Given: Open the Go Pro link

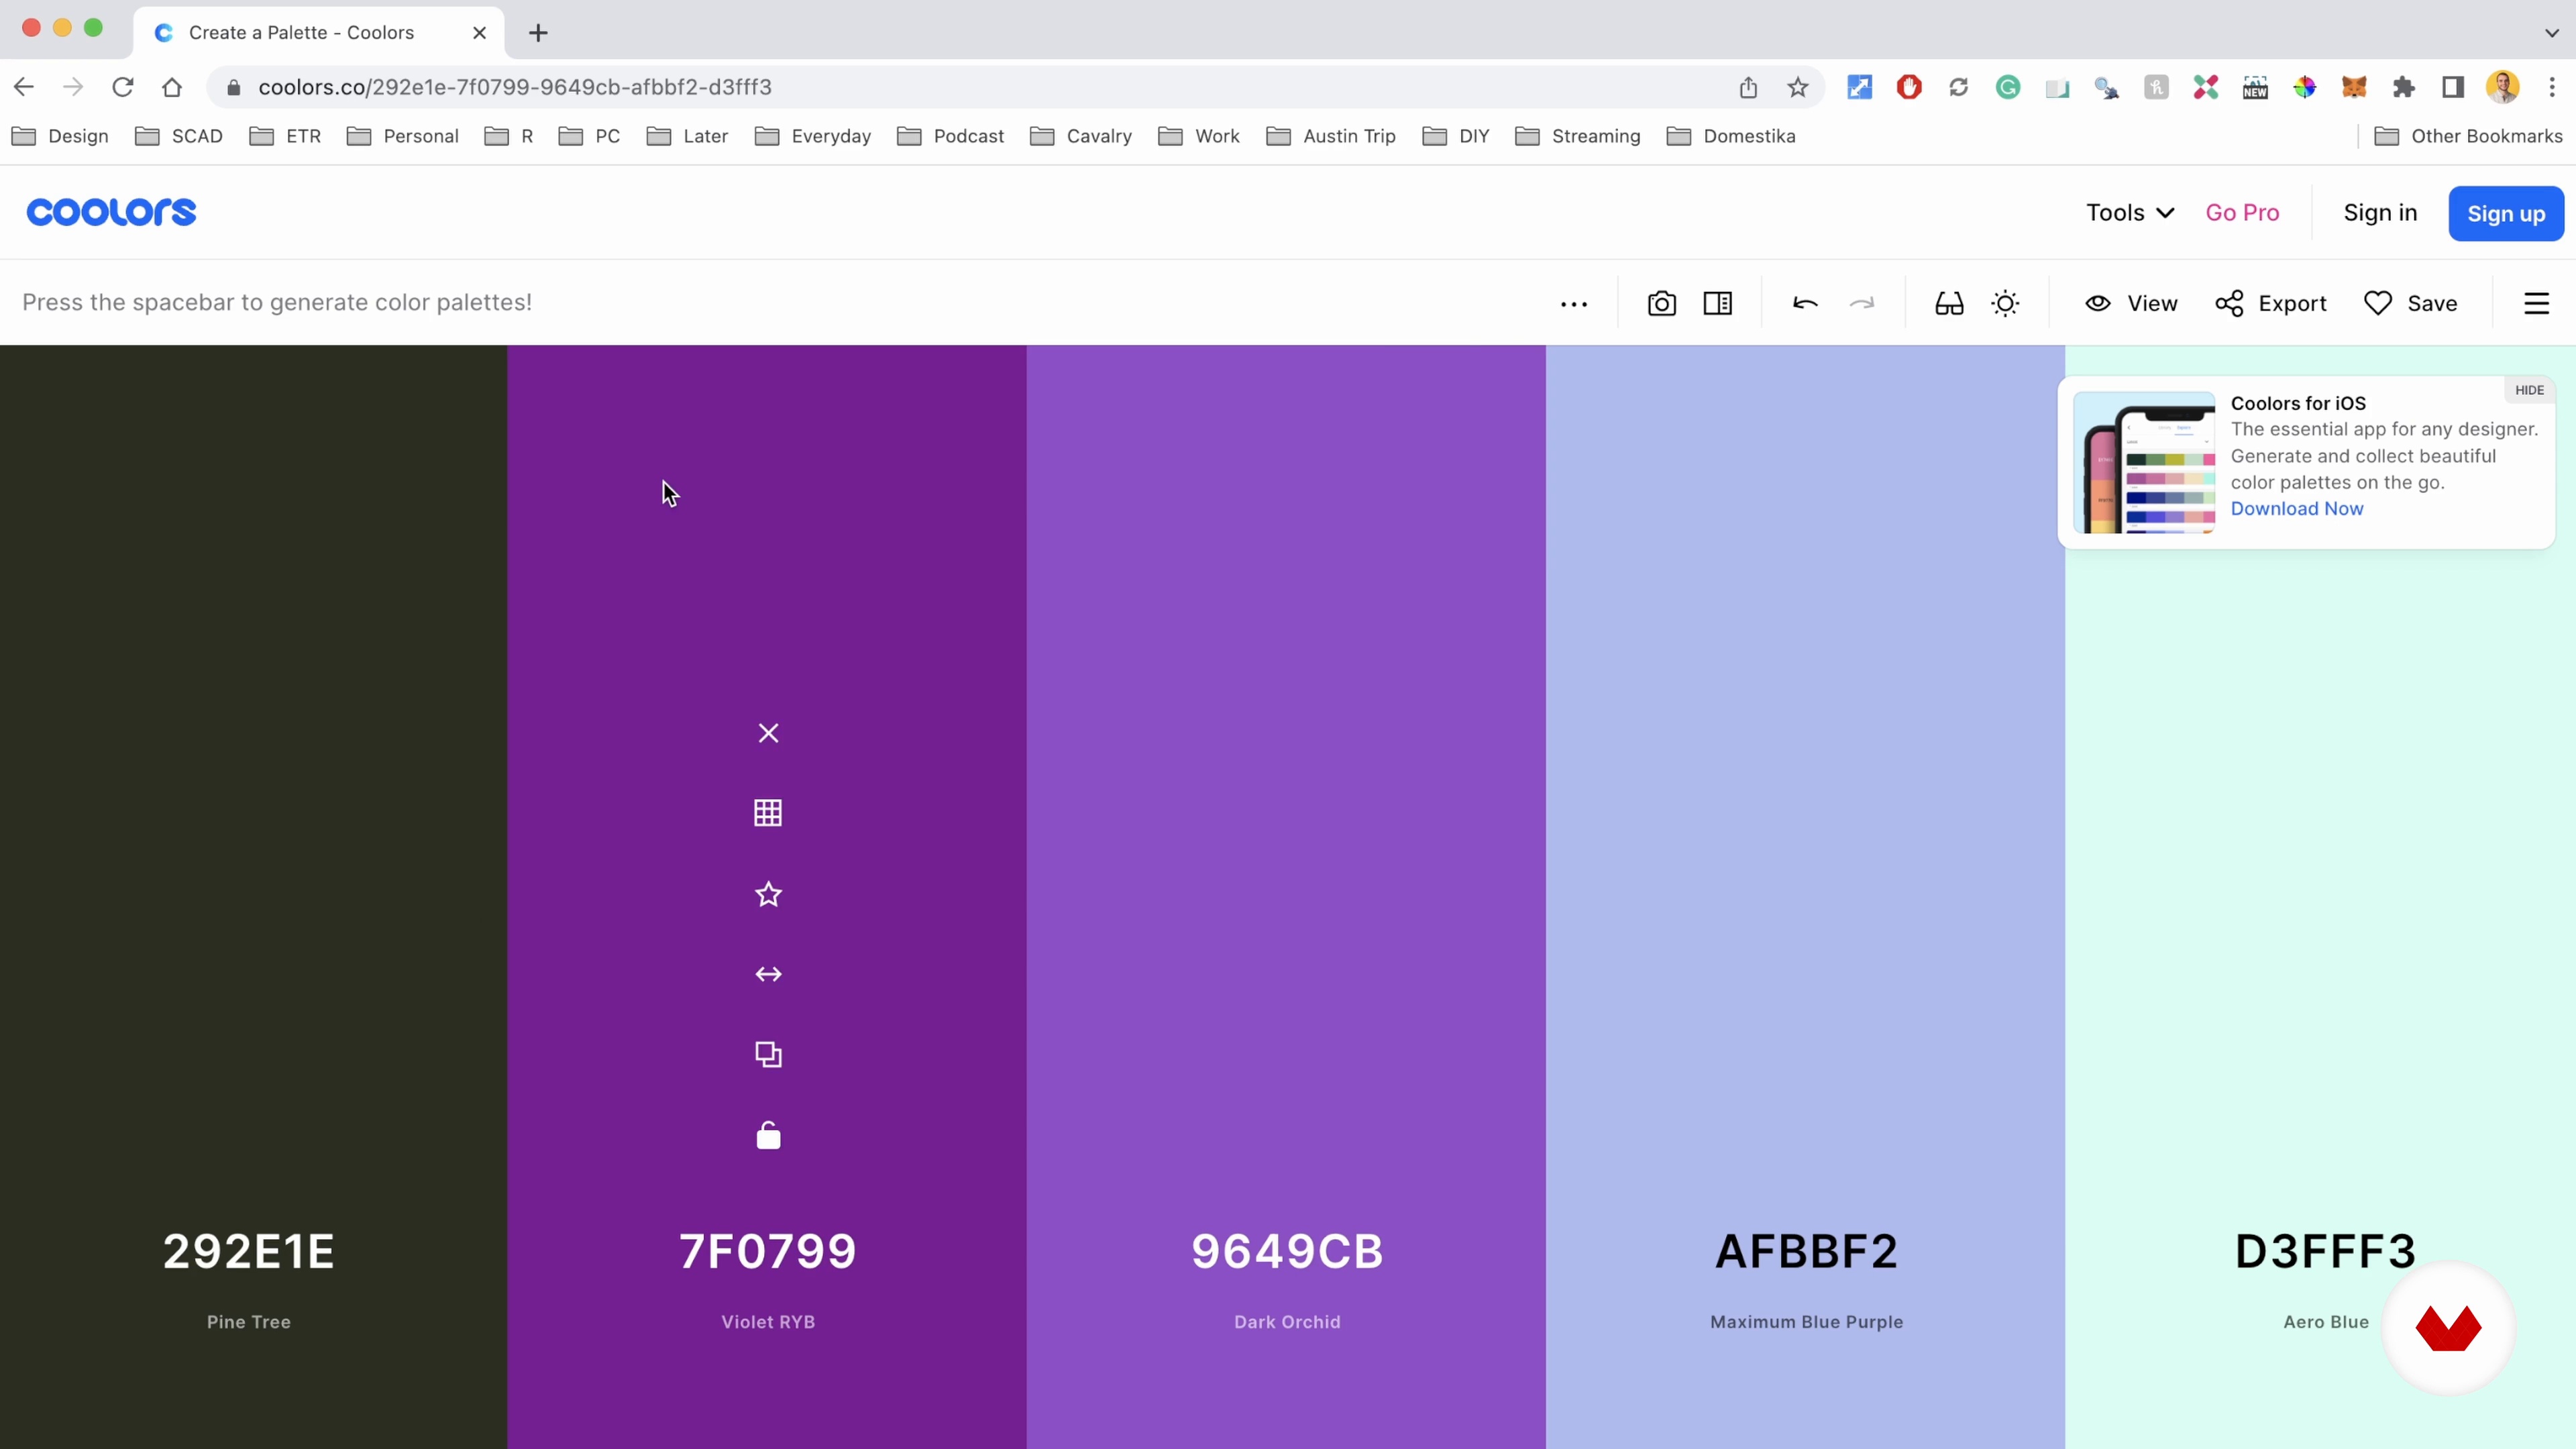Looking at the screenshot, I should 2242,213.
